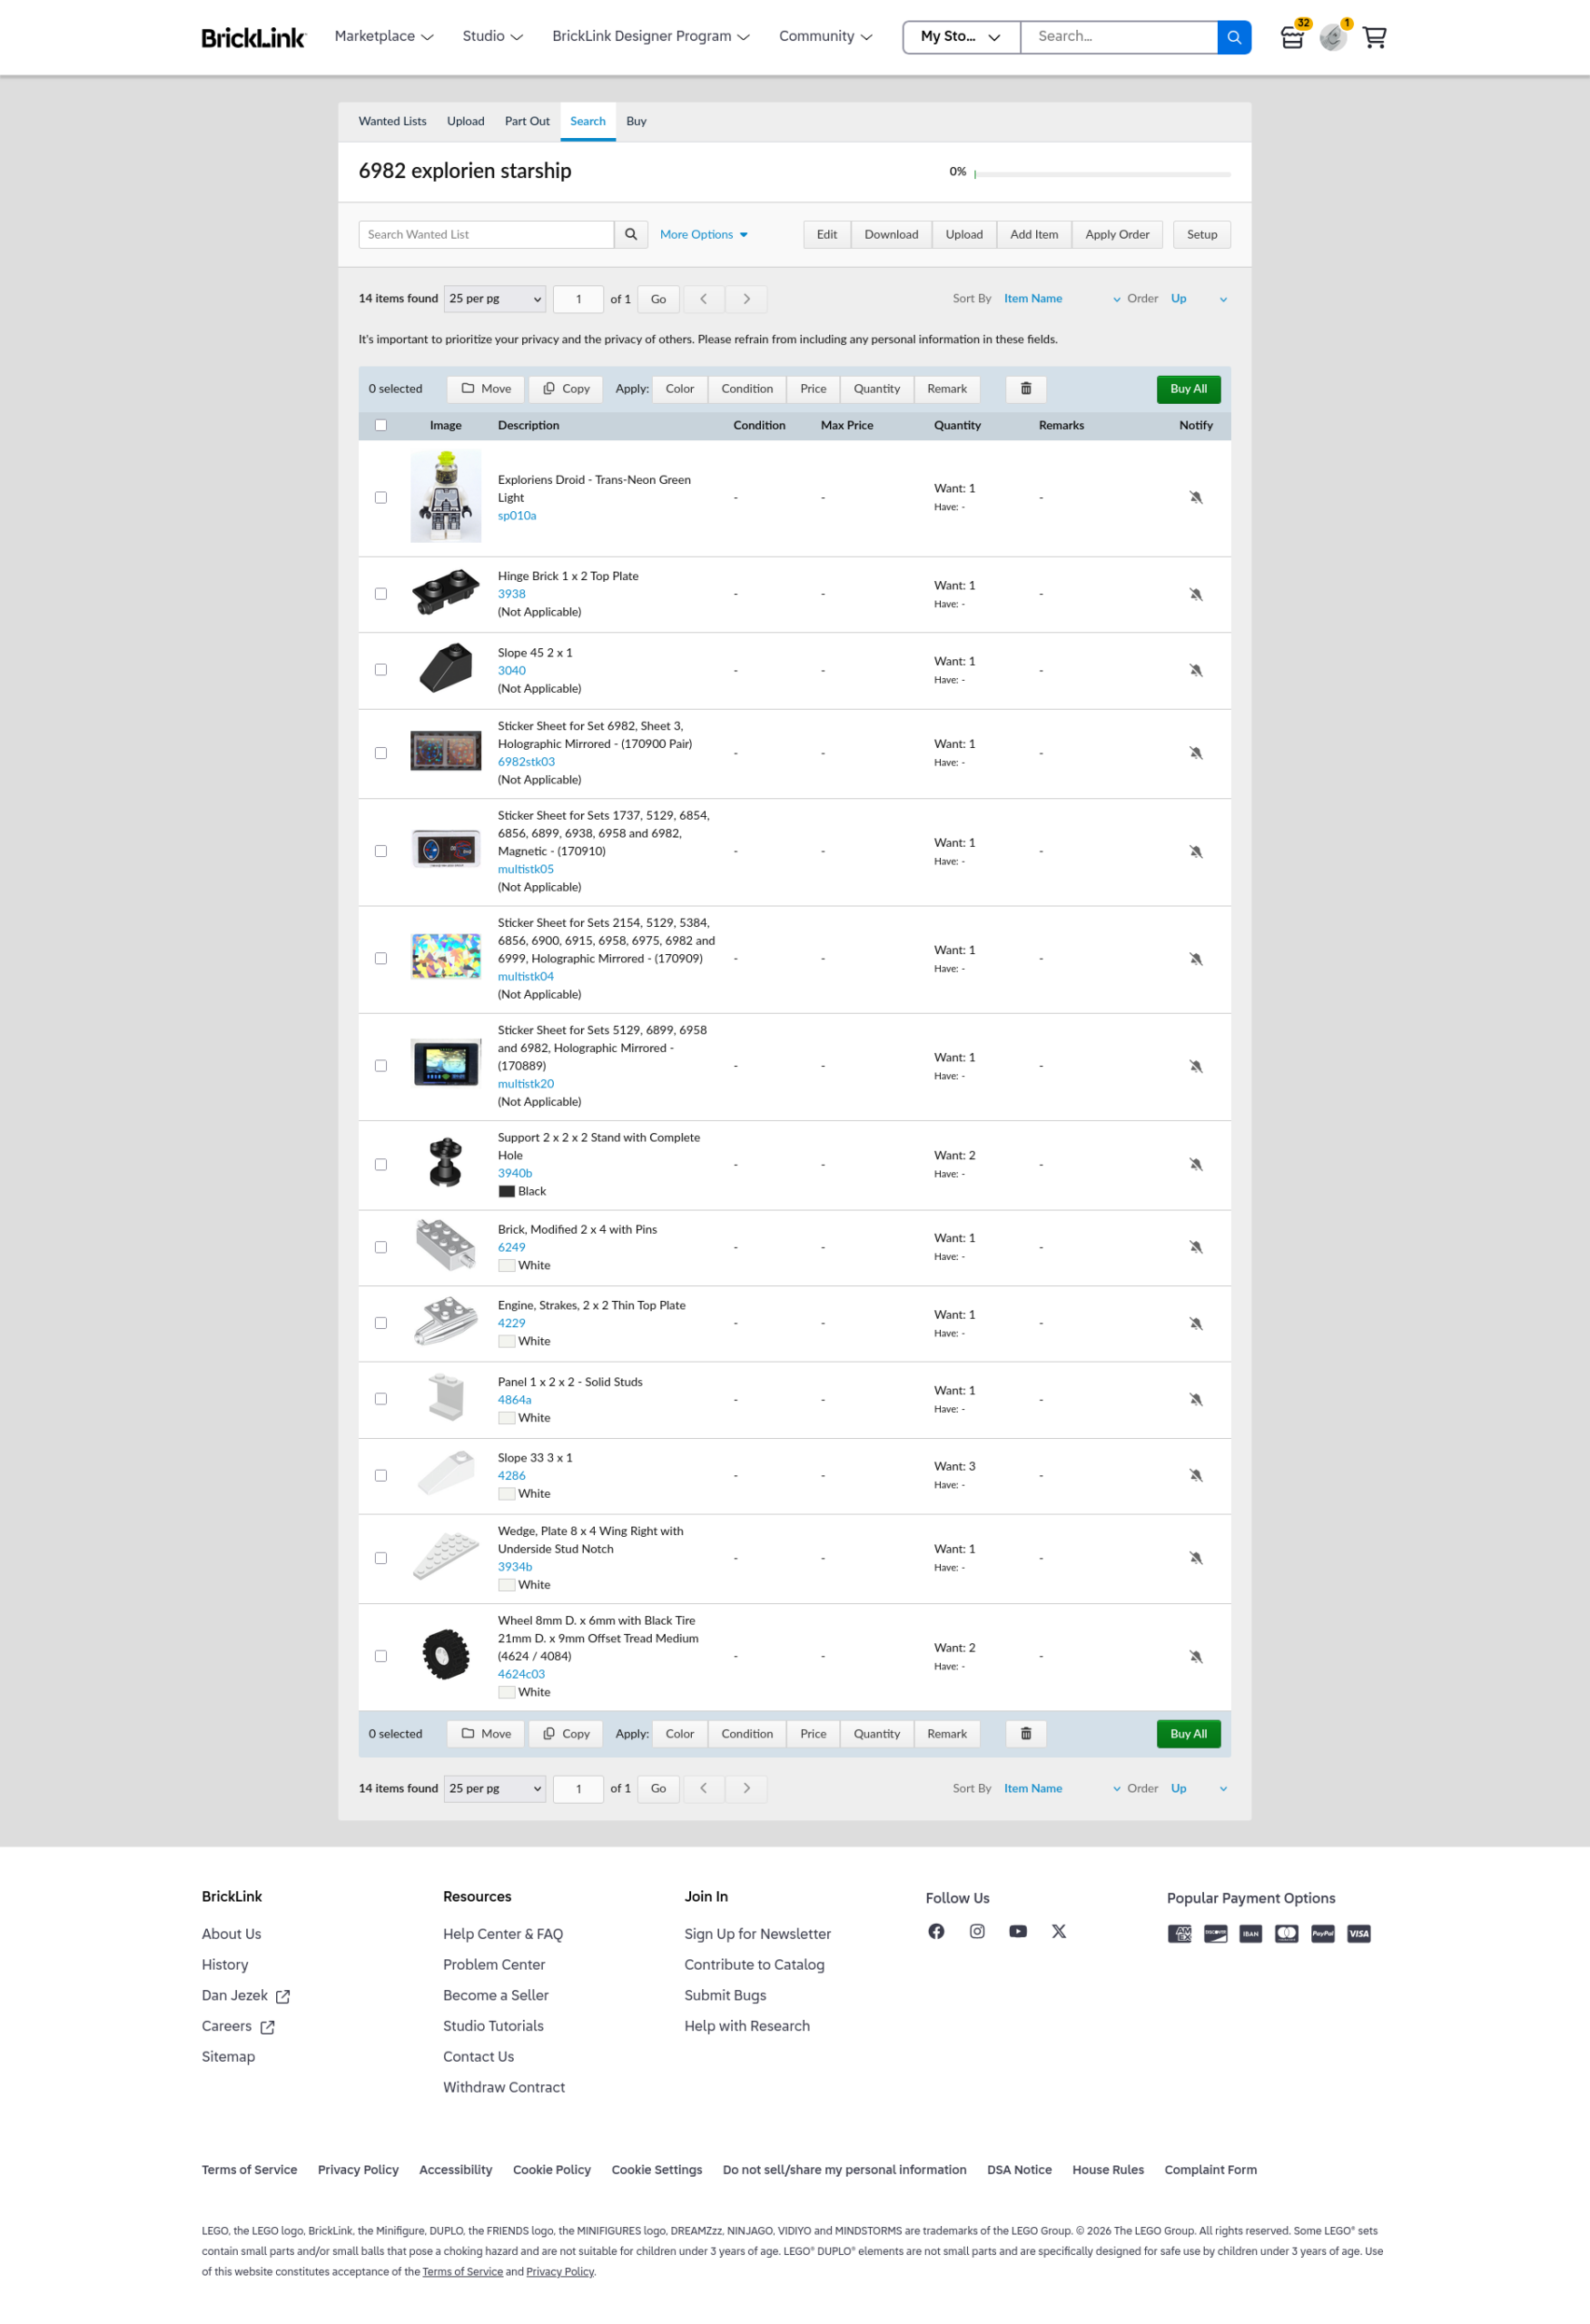This screenshot has height=2324, width=1590.
Task: Click the top trash delete icon
Action: tap(1026, 389)
